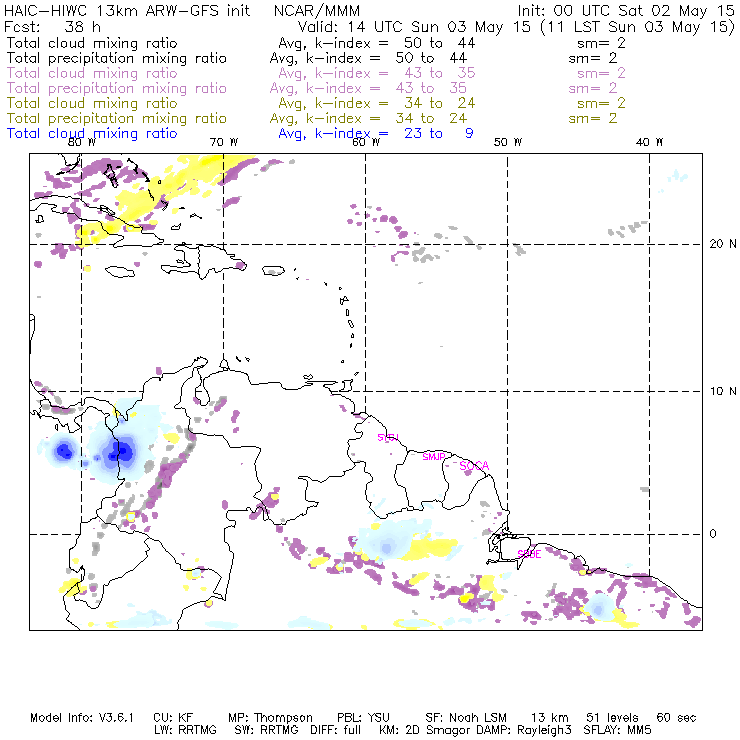Image resolution: width=740 pixels, height=740 pixels.
Task: Click the '13 km' resolution footer text
Action: (x=549, y=718)
